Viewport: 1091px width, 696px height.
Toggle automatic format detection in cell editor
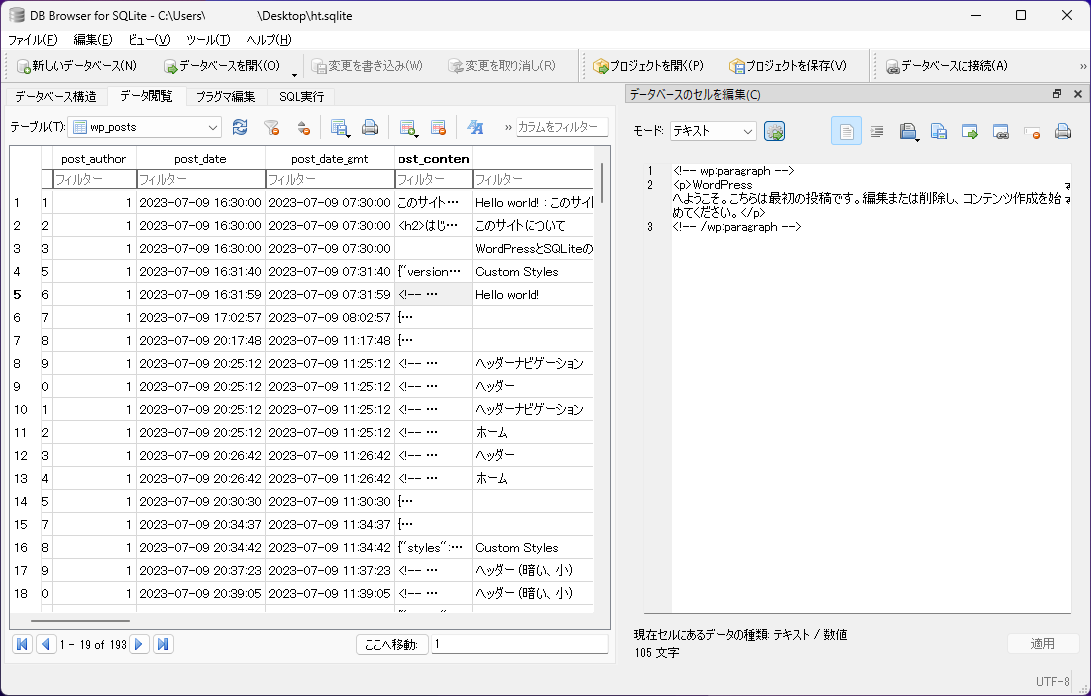pos(772,130)
